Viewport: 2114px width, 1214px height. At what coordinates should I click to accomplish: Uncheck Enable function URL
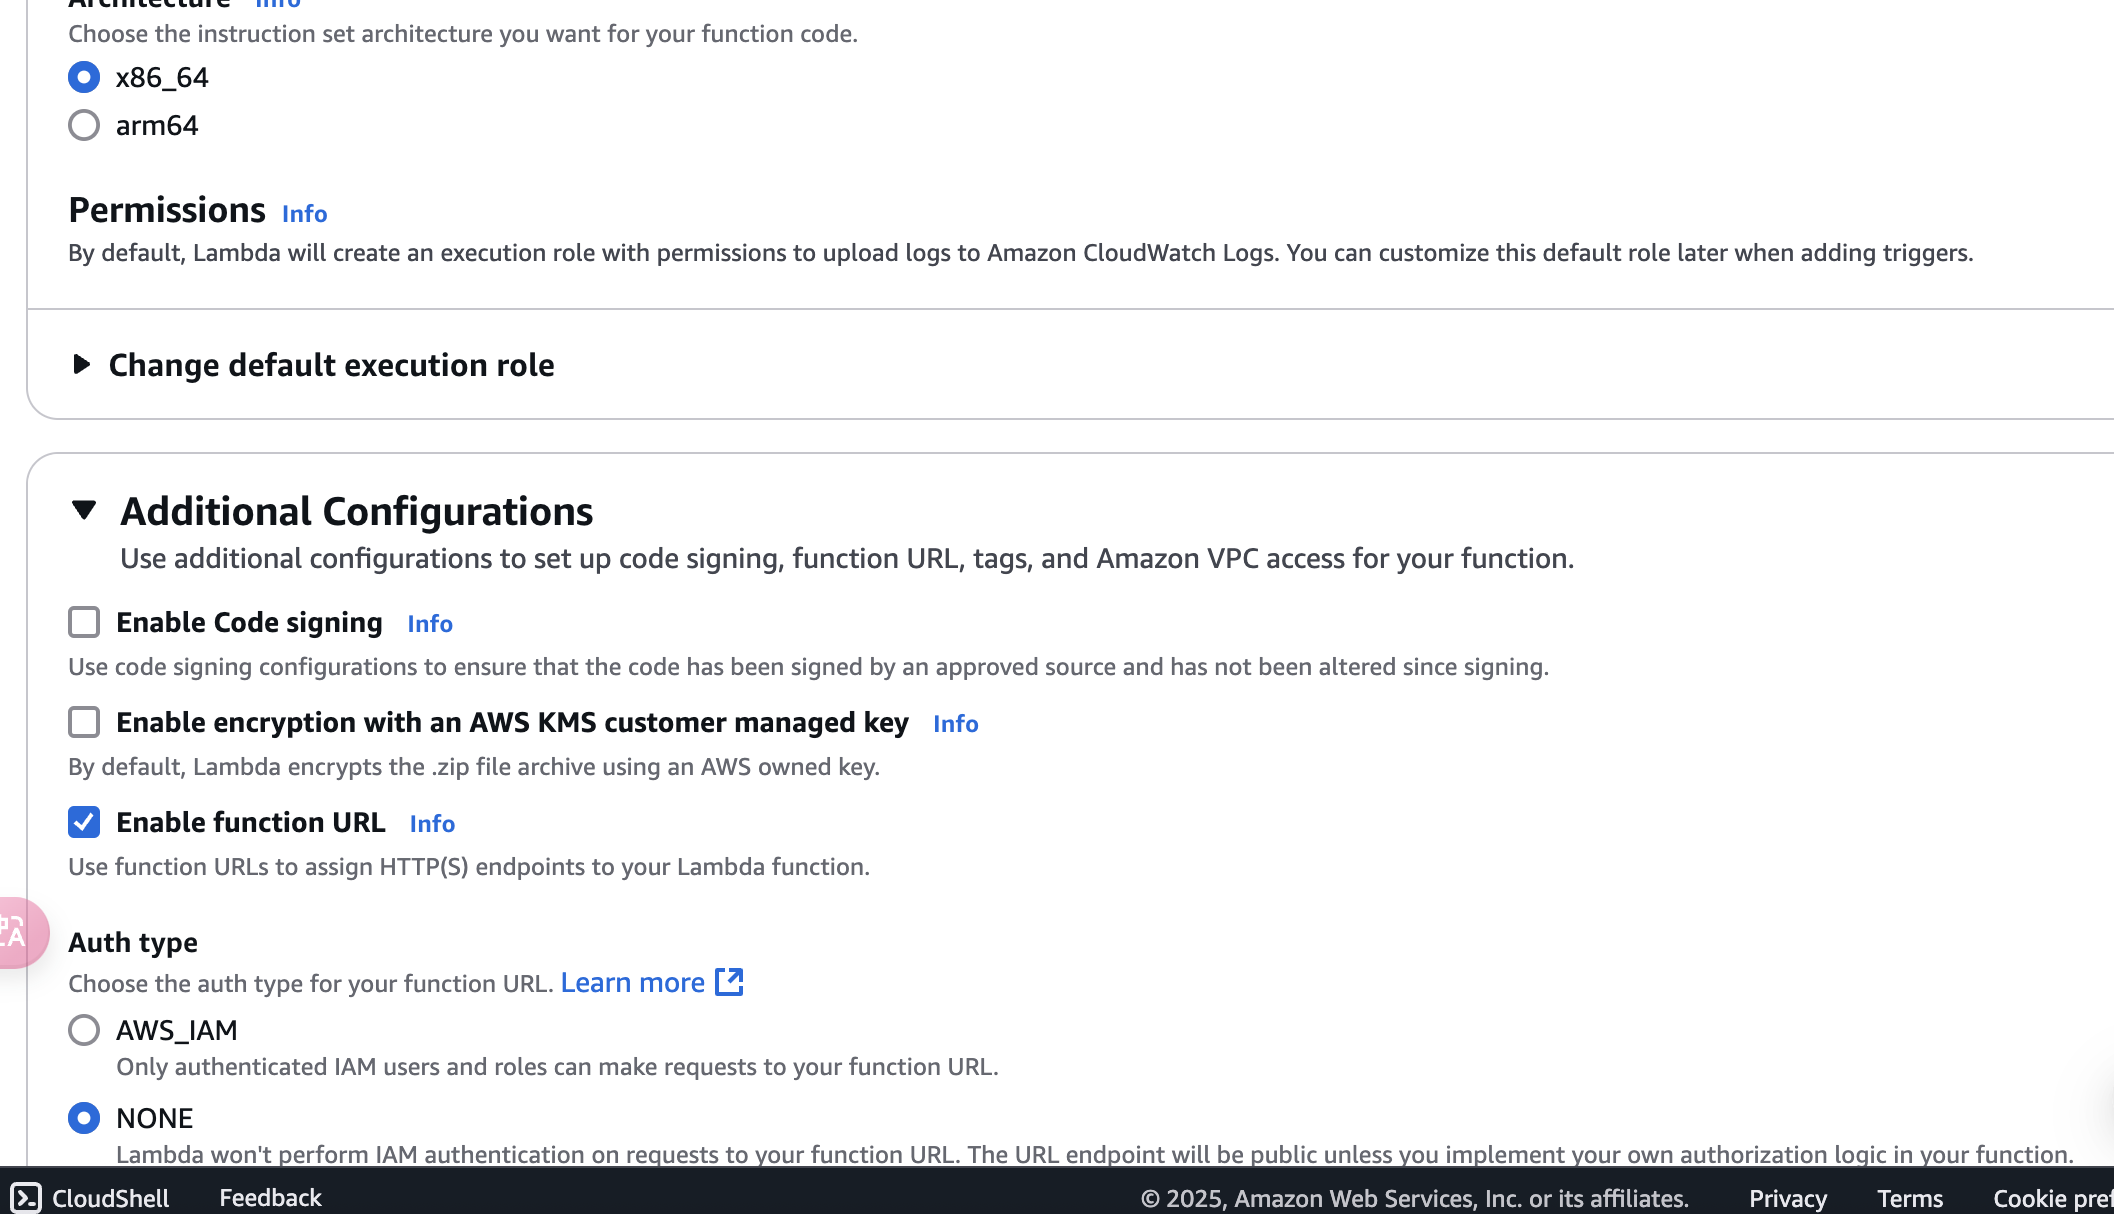(x=84, y=822)
